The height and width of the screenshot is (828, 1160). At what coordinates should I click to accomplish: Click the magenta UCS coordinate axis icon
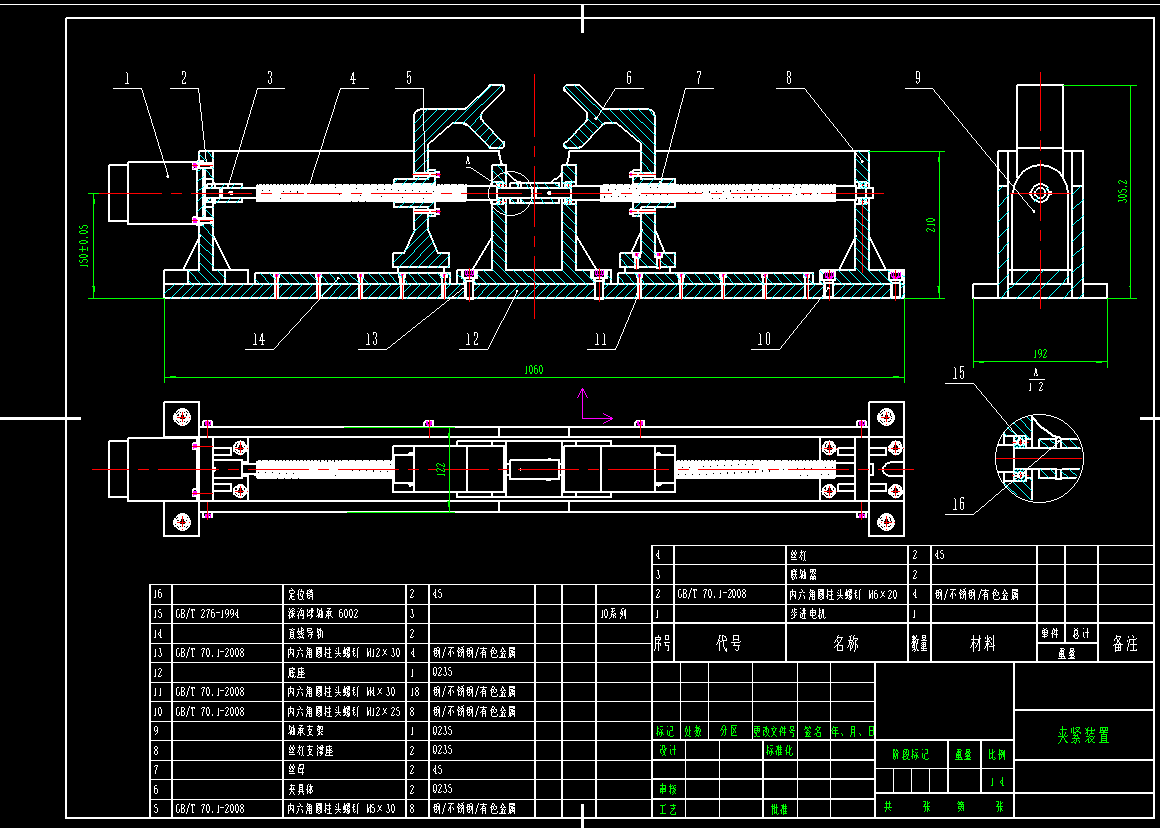click(595, 406)
